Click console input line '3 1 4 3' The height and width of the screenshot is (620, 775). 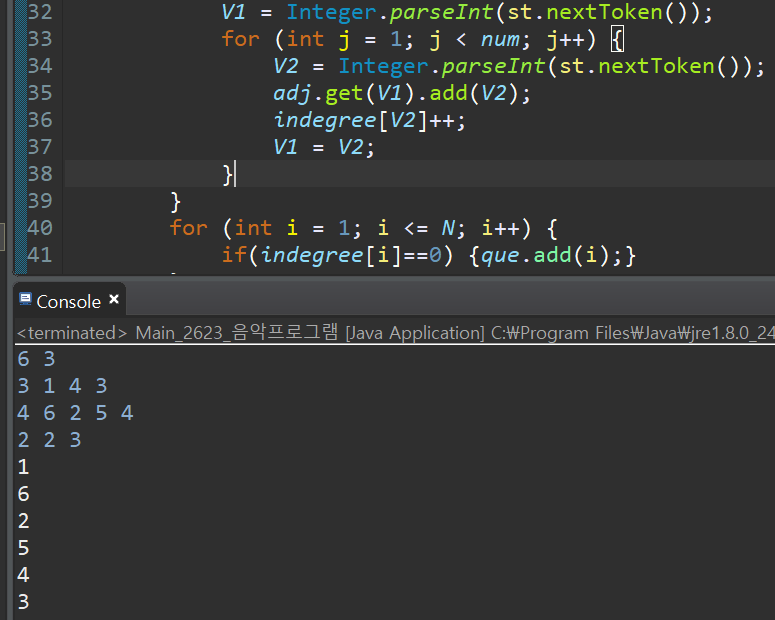62,386
